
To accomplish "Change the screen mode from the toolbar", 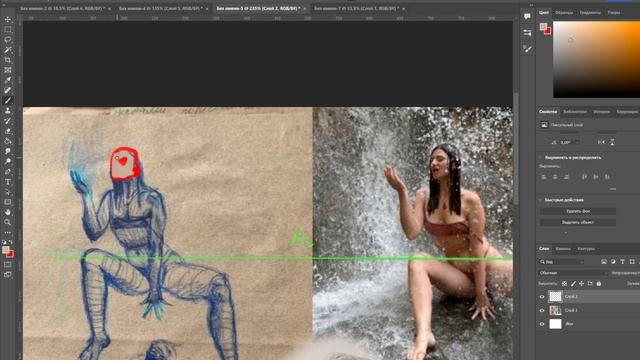I will (x=8, y=275).
